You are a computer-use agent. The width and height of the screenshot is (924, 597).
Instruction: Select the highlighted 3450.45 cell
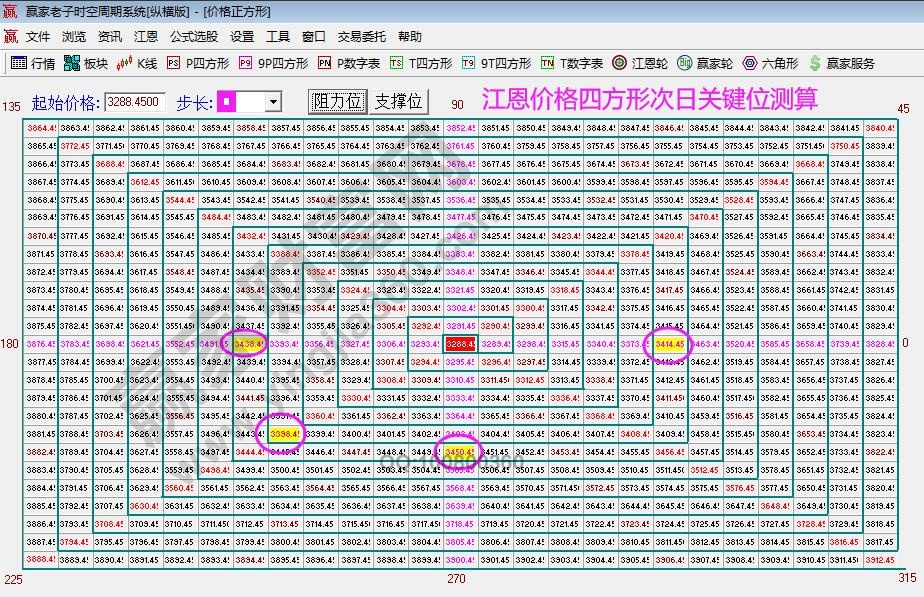tap(461, 452)
